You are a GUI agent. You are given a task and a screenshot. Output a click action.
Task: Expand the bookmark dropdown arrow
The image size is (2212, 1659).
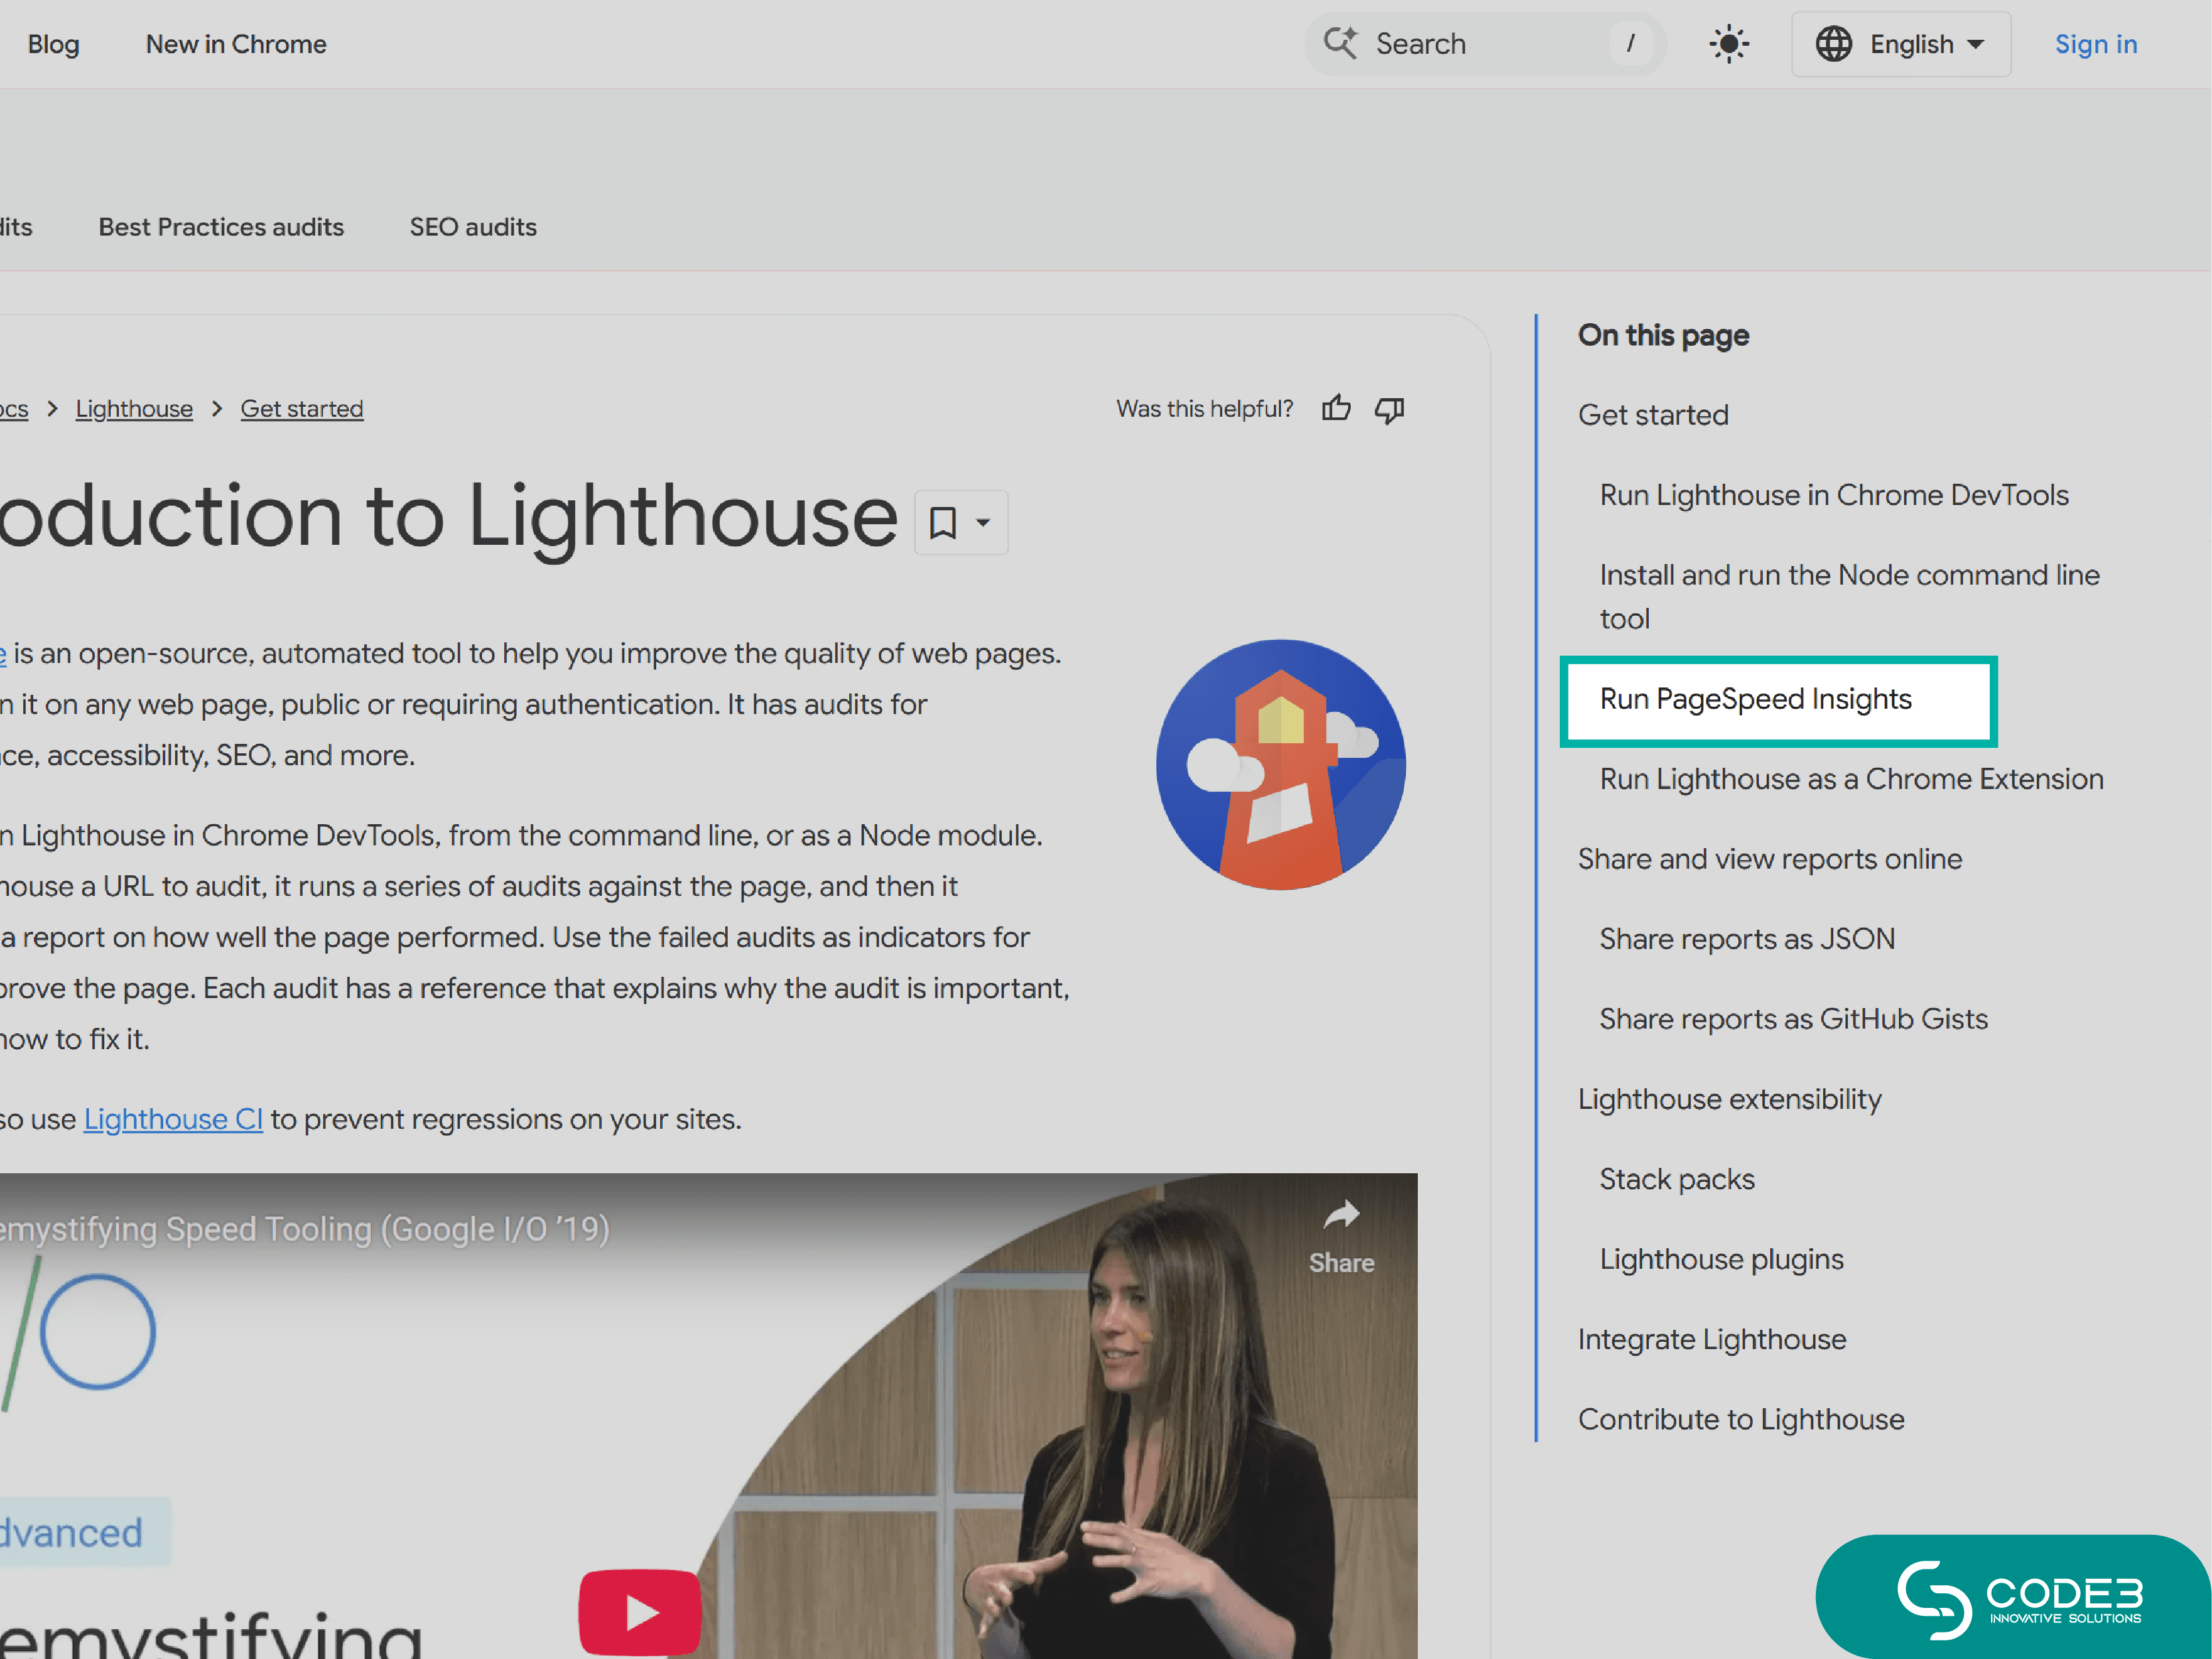(983, 522)
